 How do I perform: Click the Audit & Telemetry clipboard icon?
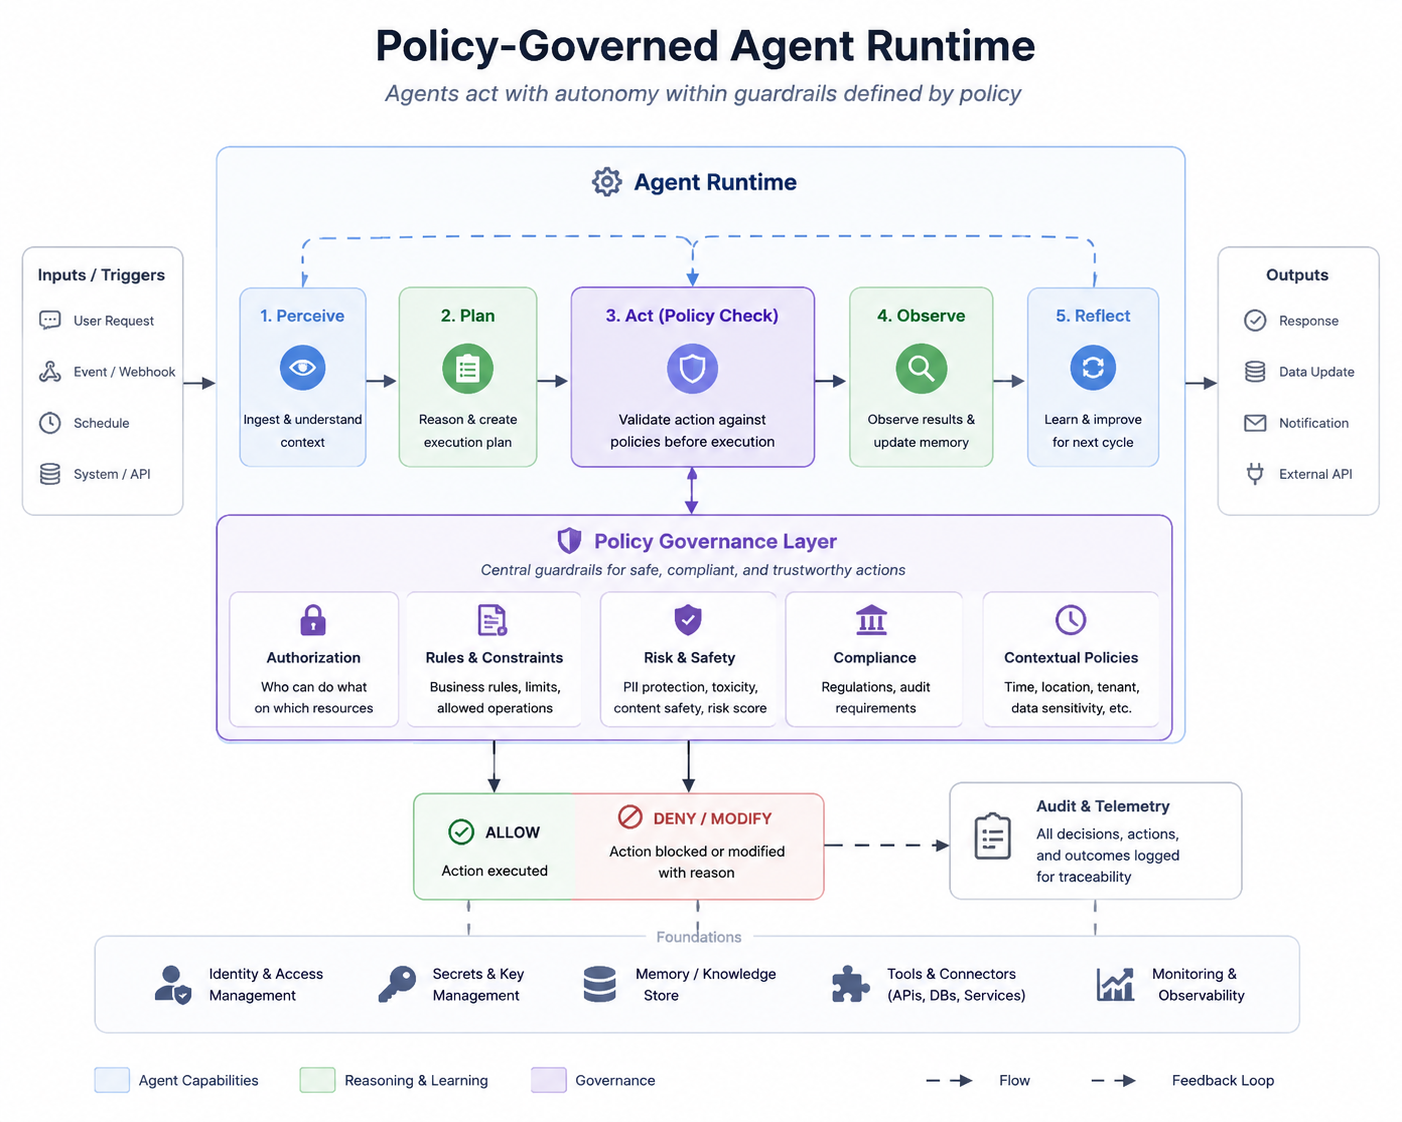[x=993, y=836]
